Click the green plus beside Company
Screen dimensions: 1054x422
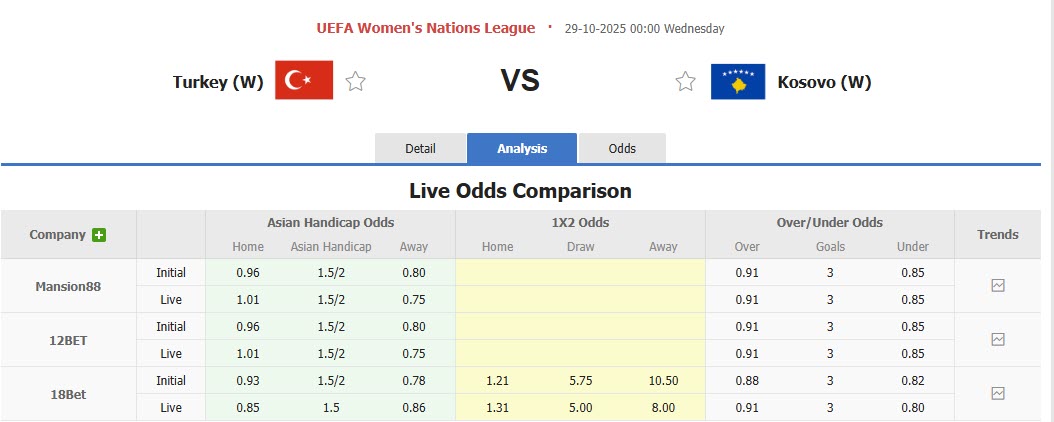point(99,235)
